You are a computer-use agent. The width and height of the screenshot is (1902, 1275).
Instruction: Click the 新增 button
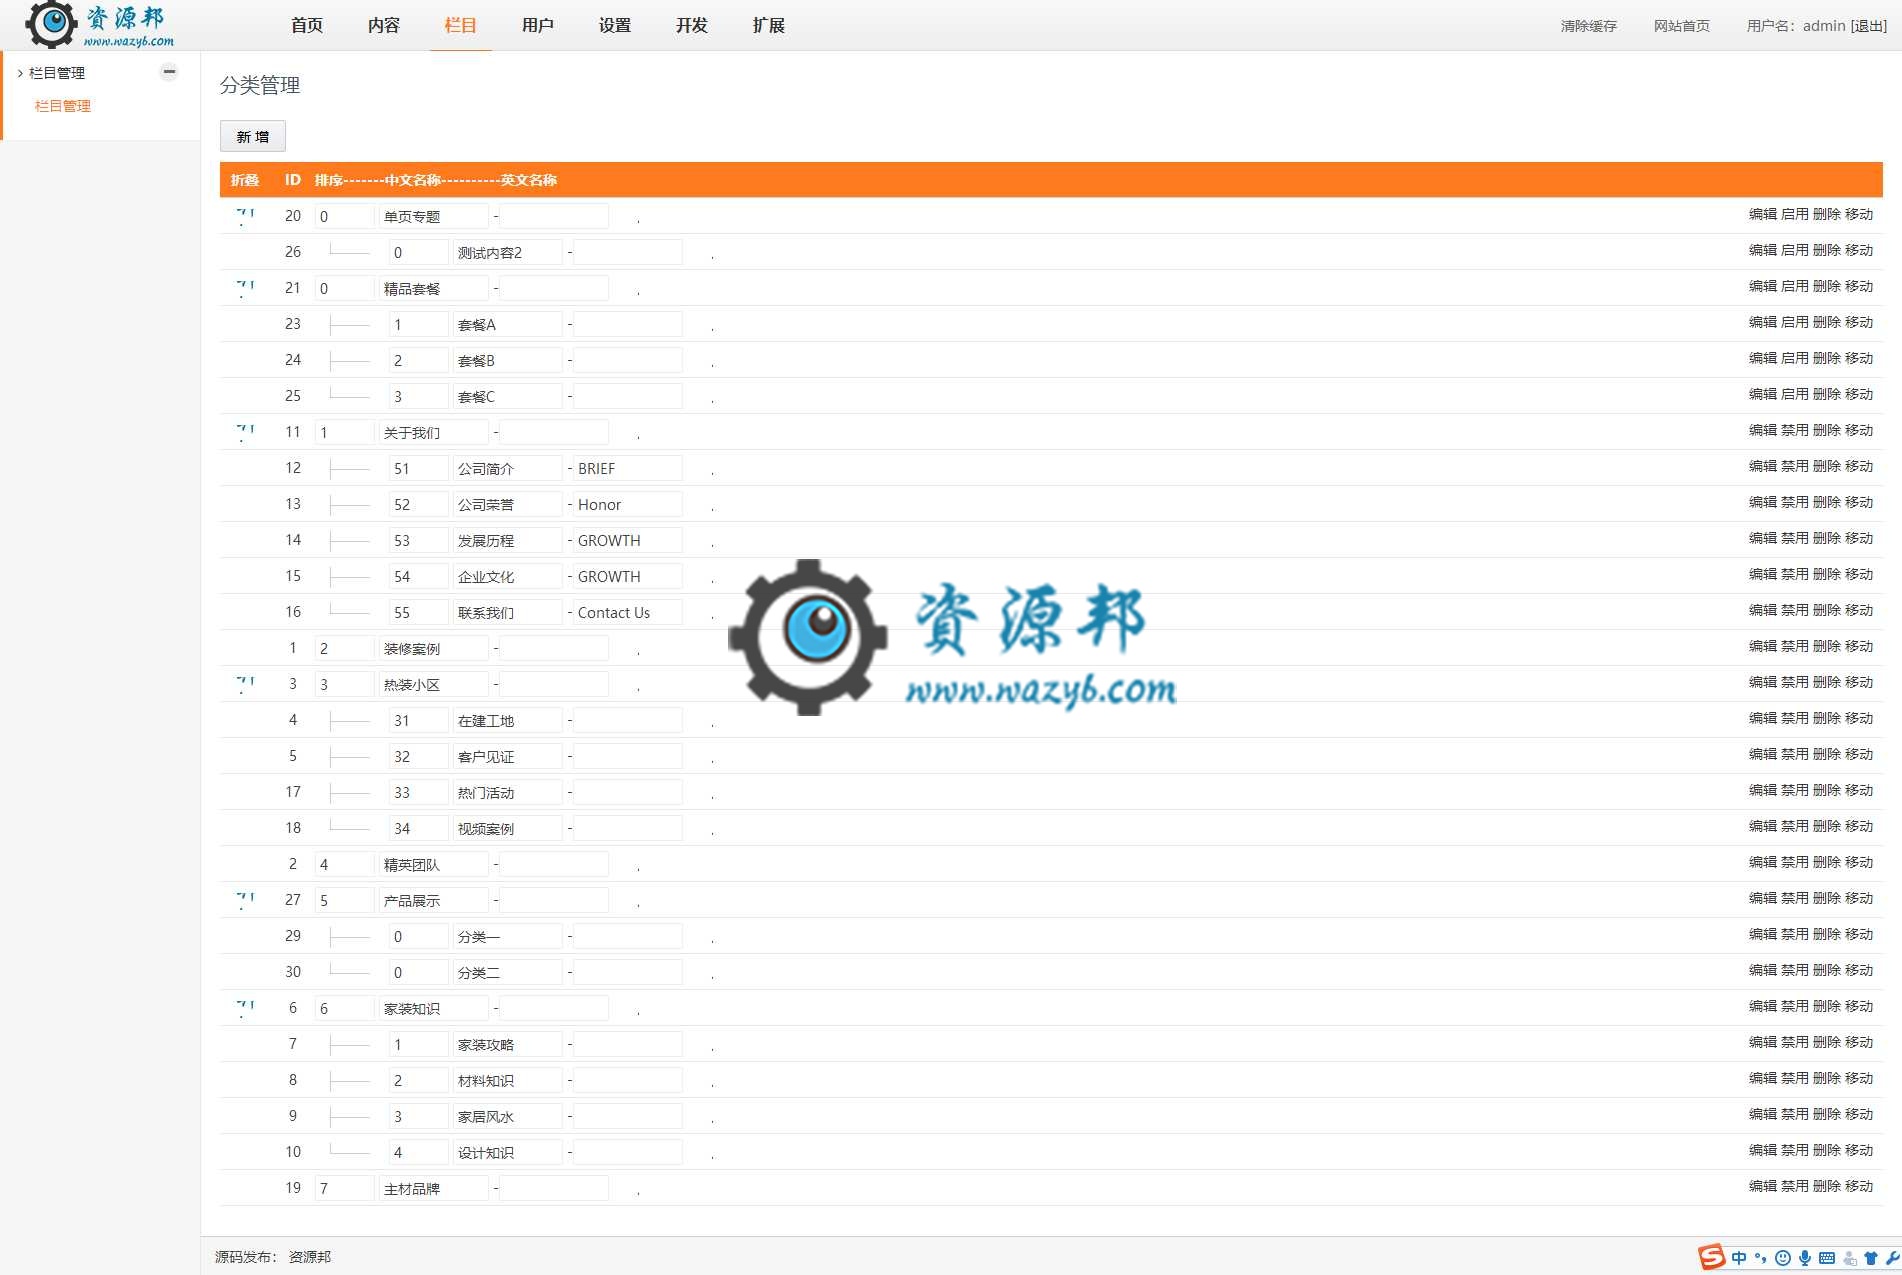(253, 136)
